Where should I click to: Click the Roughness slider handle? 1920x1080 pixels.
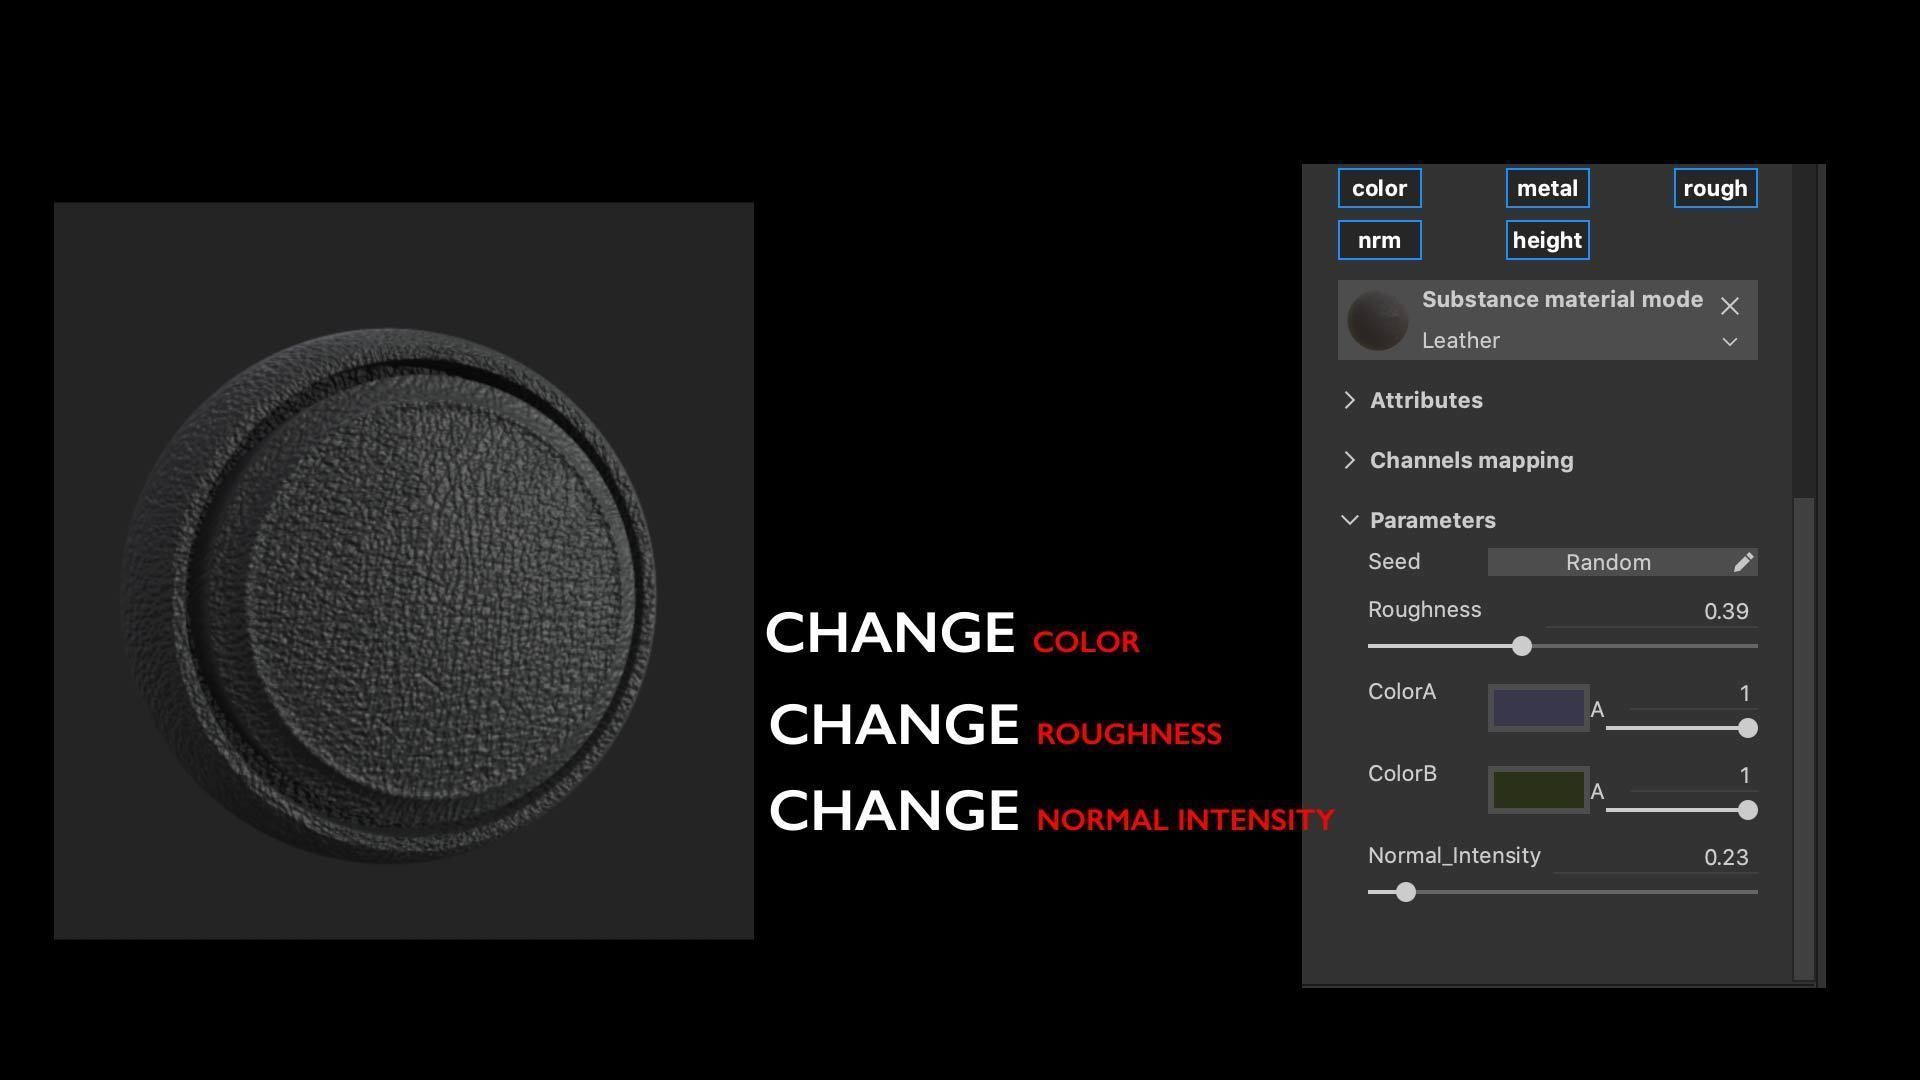[1521, 646]
